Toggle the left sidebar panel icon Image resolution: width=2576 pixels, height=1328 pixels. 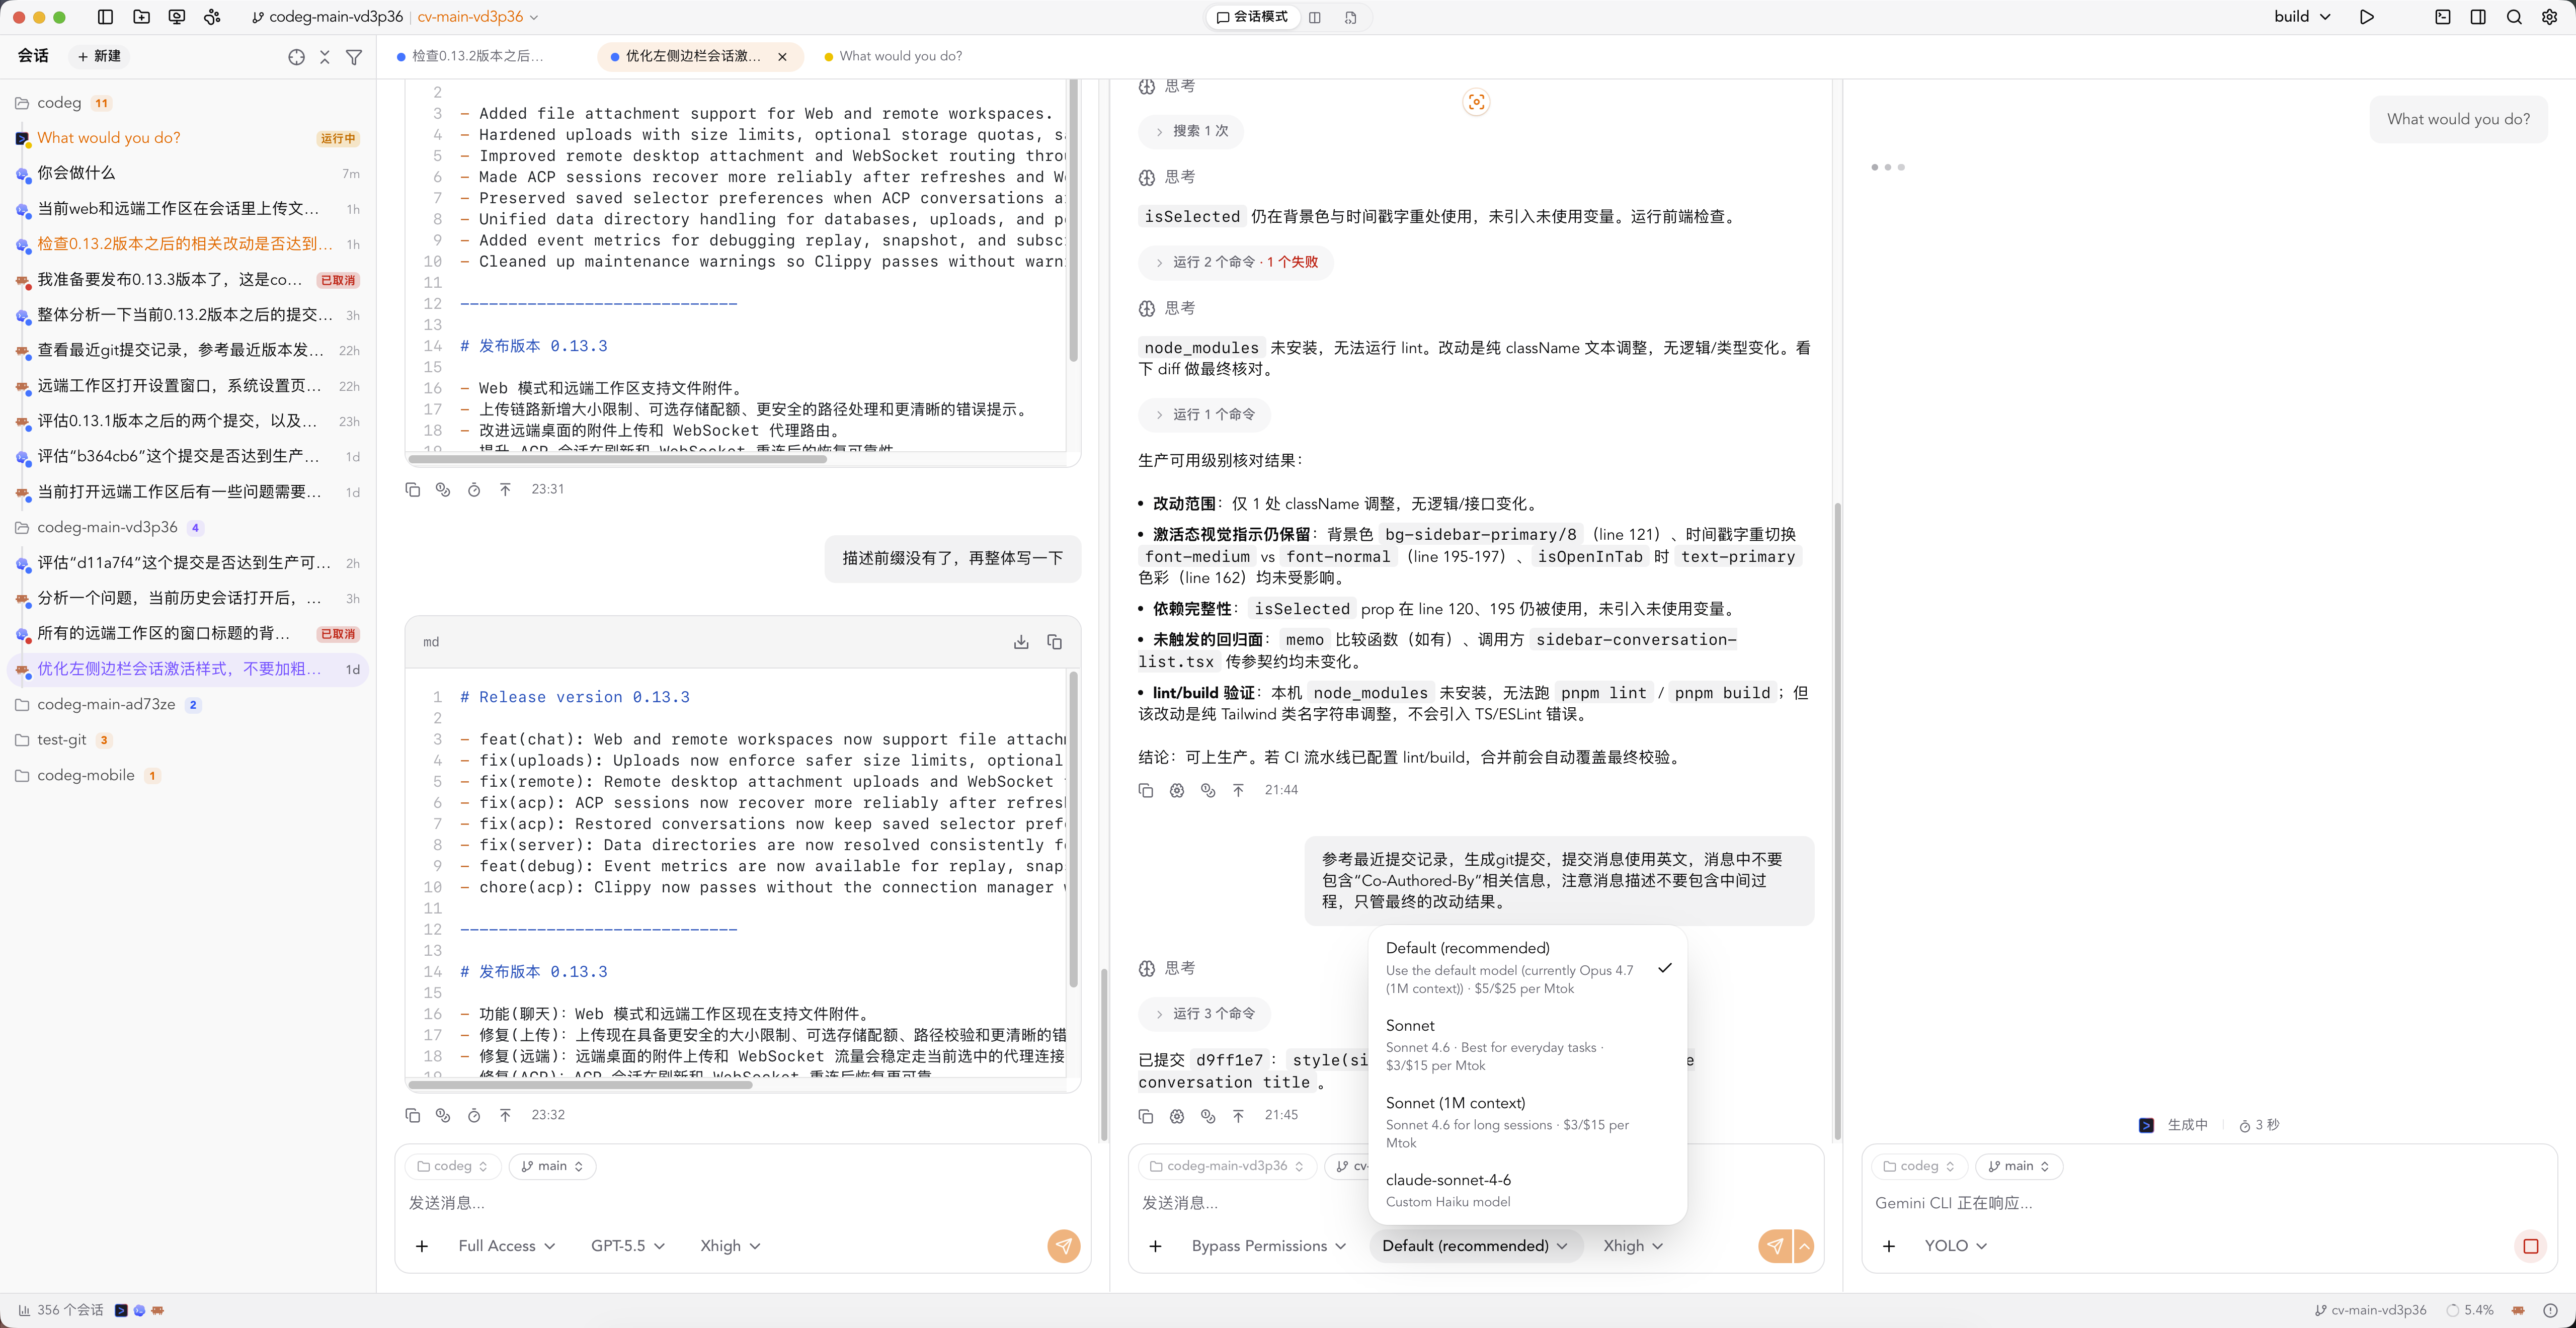coord(105,17)
